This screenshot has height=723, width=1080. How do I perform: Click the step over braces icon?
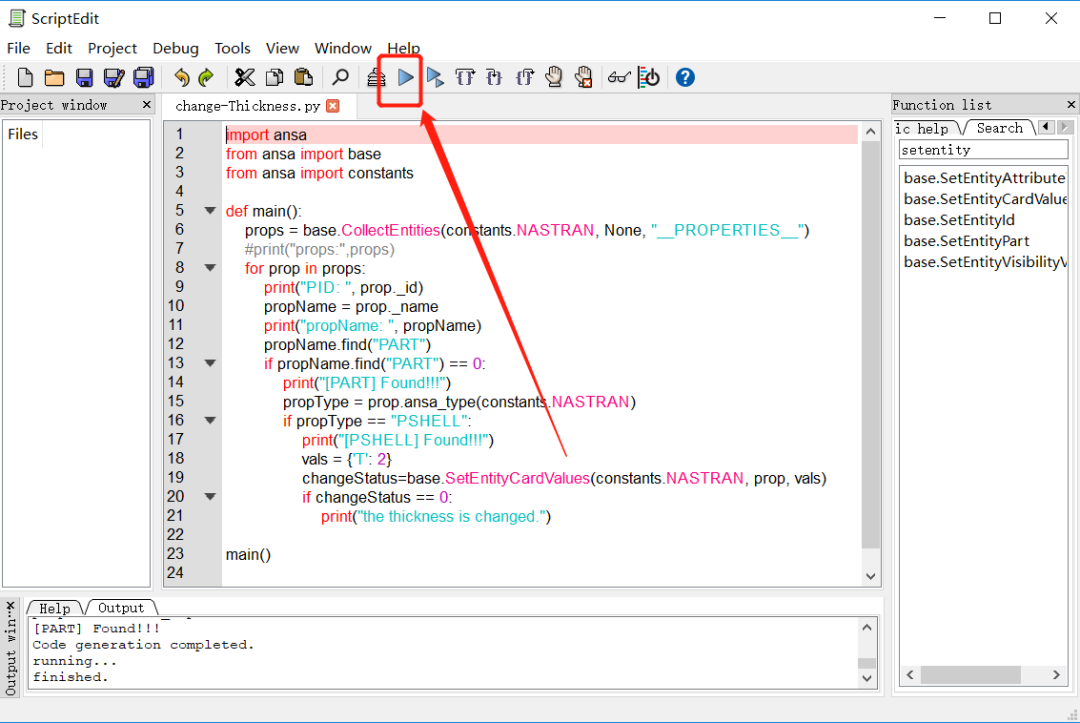(465, 77)
